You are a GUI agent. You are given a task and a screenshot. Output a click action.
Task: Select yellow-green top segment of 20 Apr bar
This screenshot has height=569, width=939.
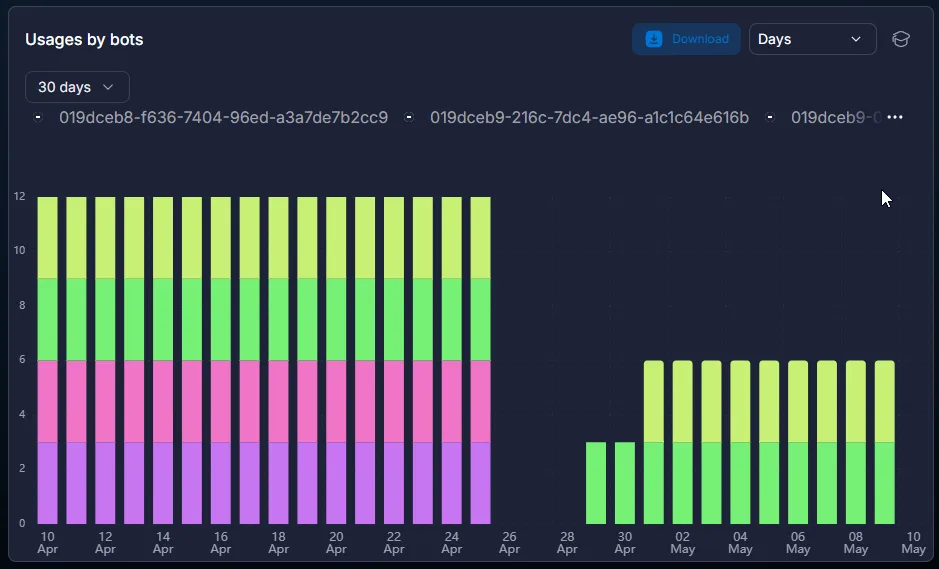click(336, 238)
